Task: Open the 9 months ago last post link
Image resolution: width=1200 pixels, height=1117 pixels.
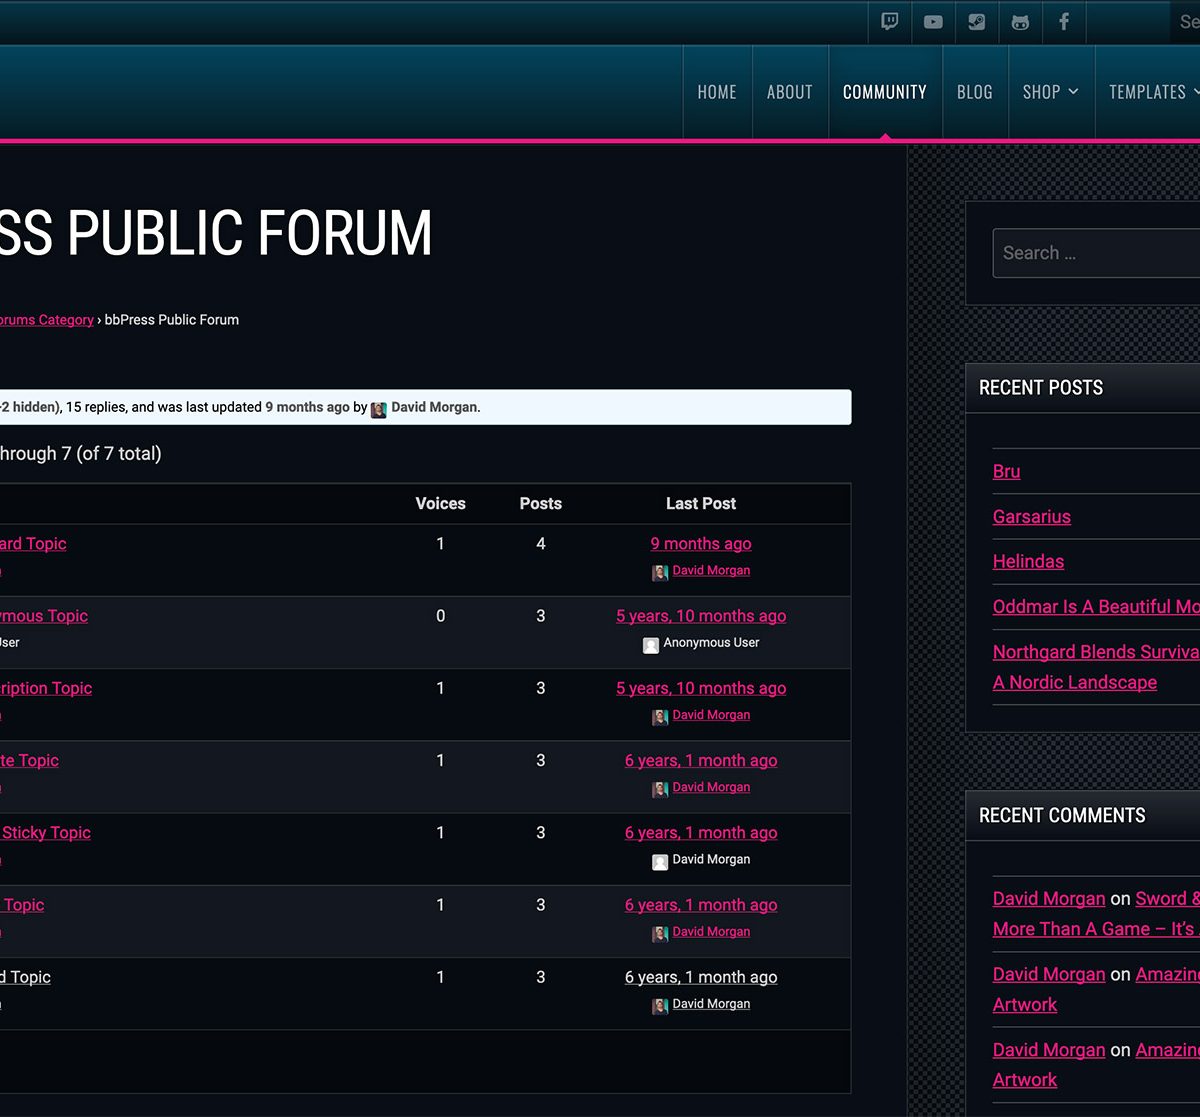Action: click(x=701, y=543)
